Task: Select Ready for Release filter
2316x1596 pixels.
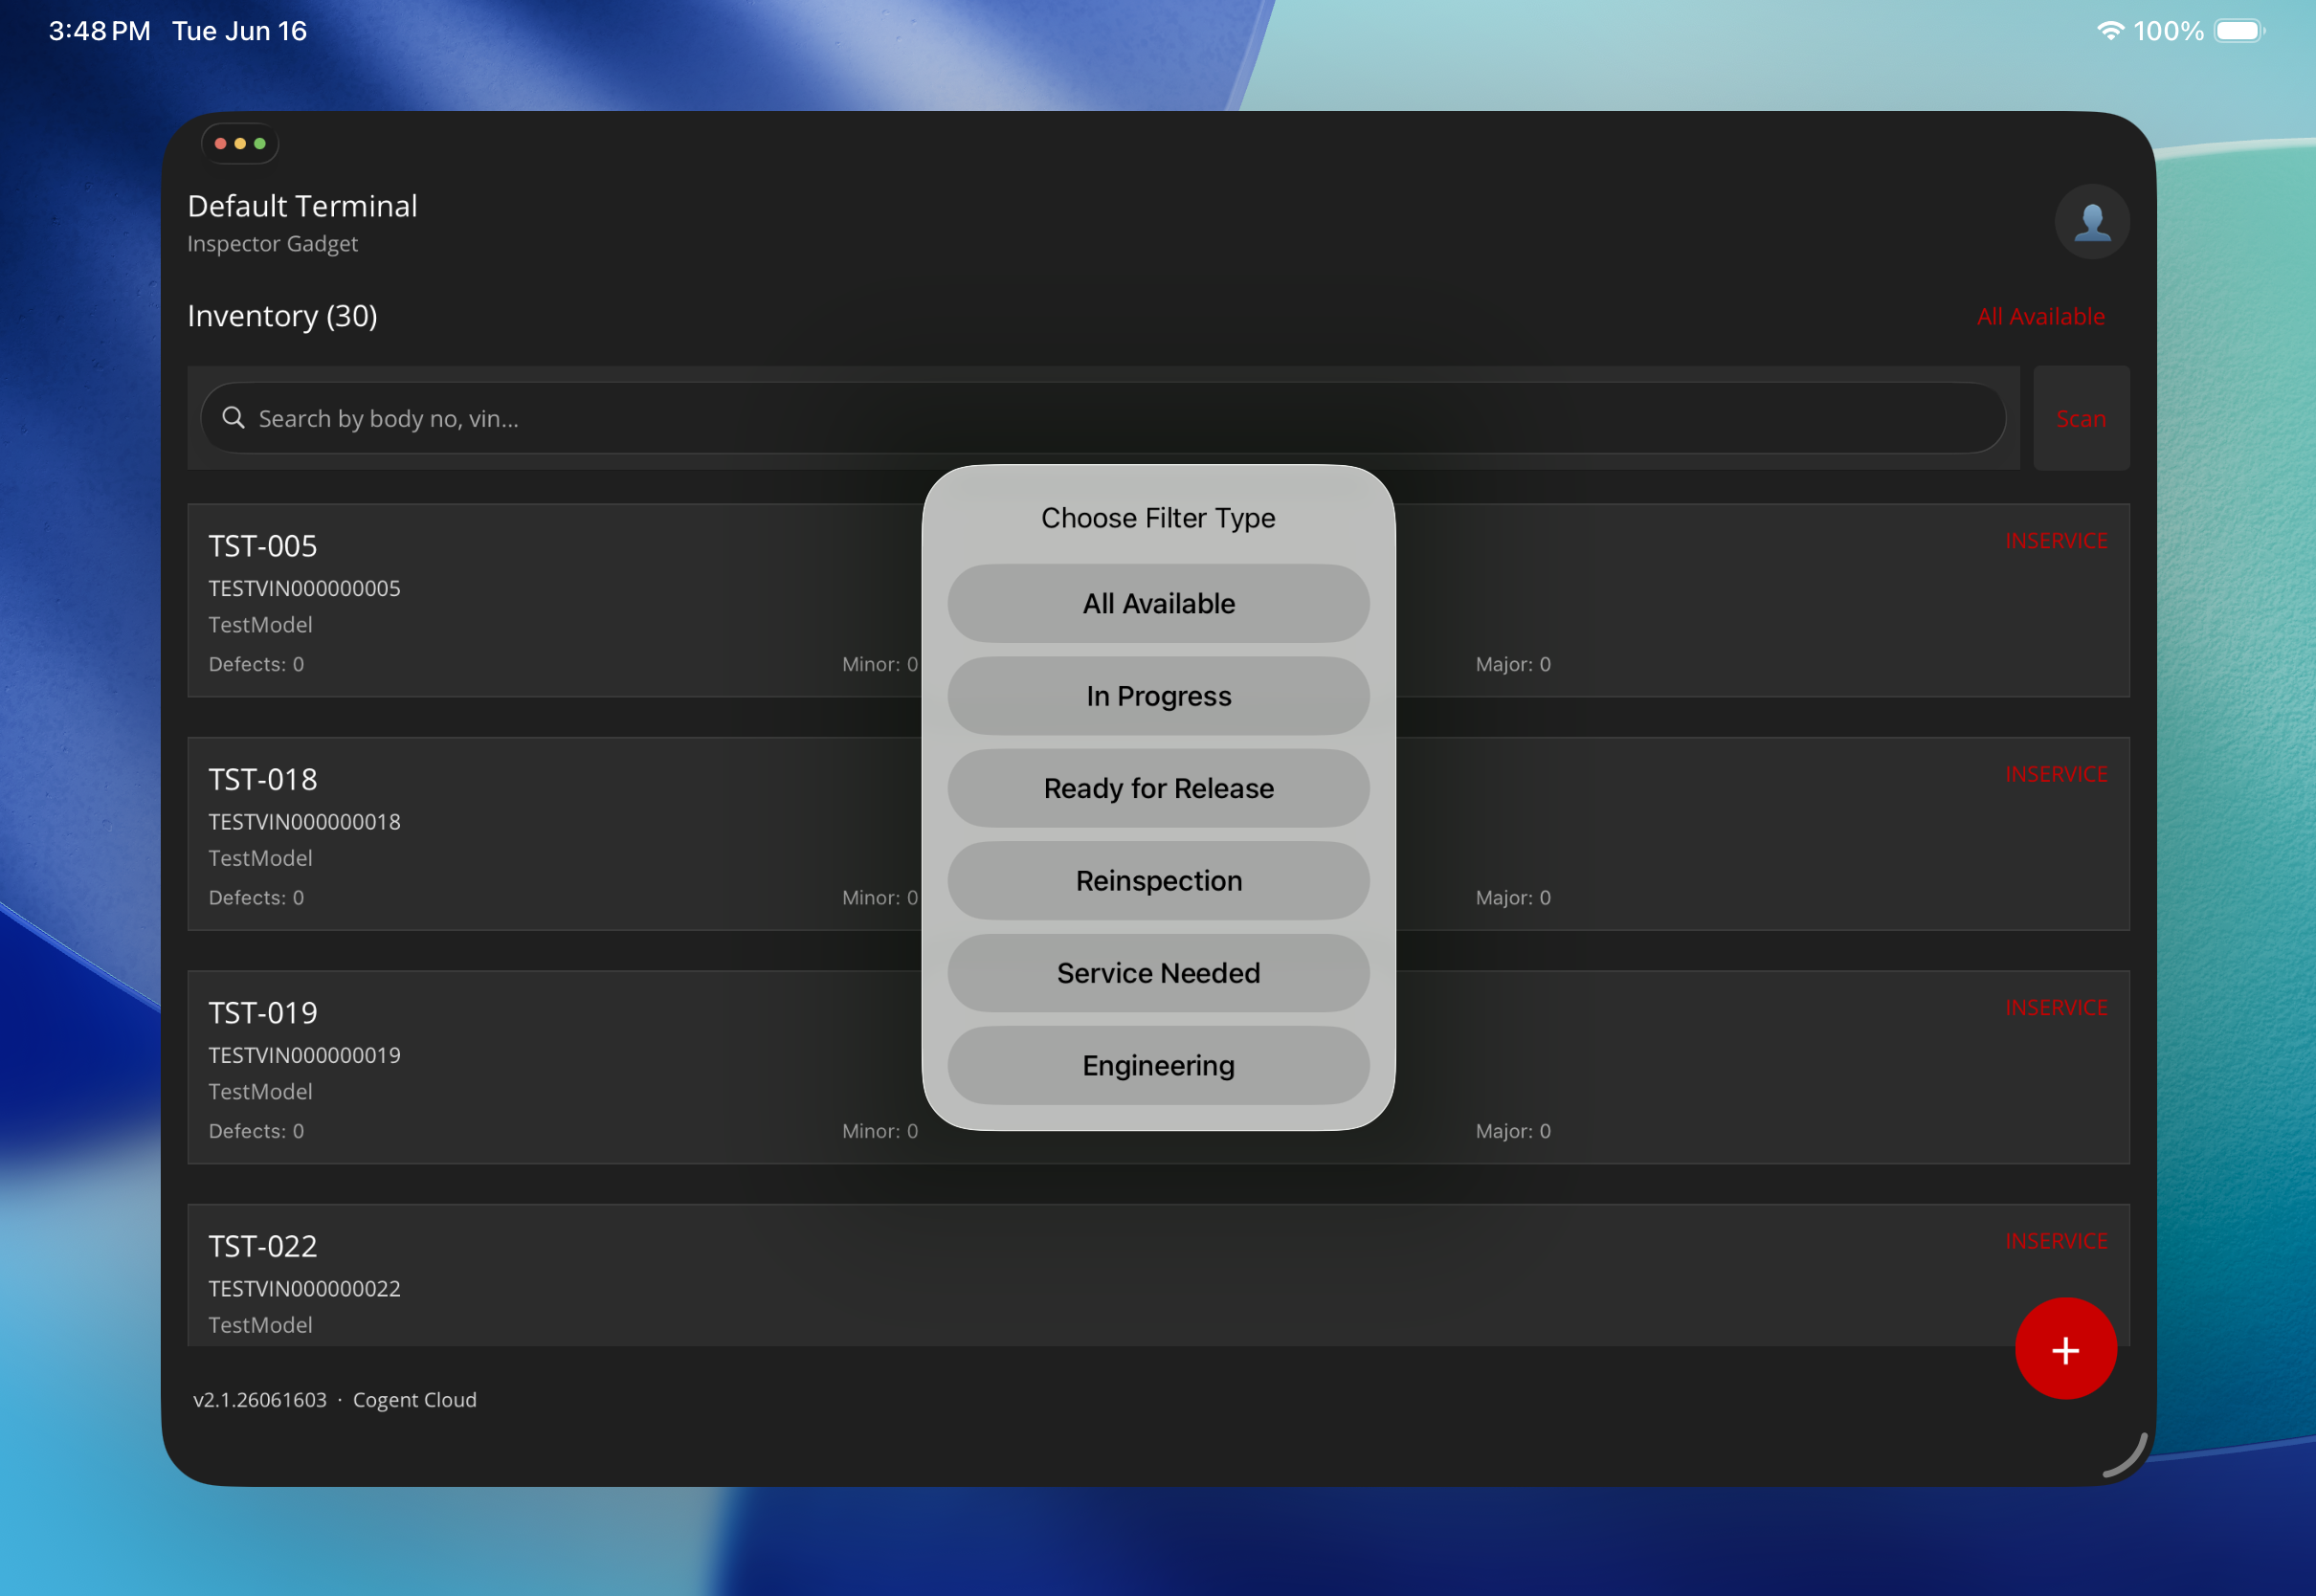Action: click(1158, 789)
